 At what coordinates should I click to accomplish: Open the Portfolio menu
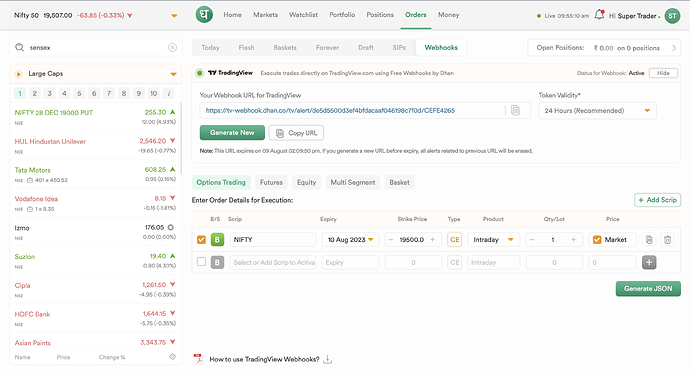tap(342, 15)
